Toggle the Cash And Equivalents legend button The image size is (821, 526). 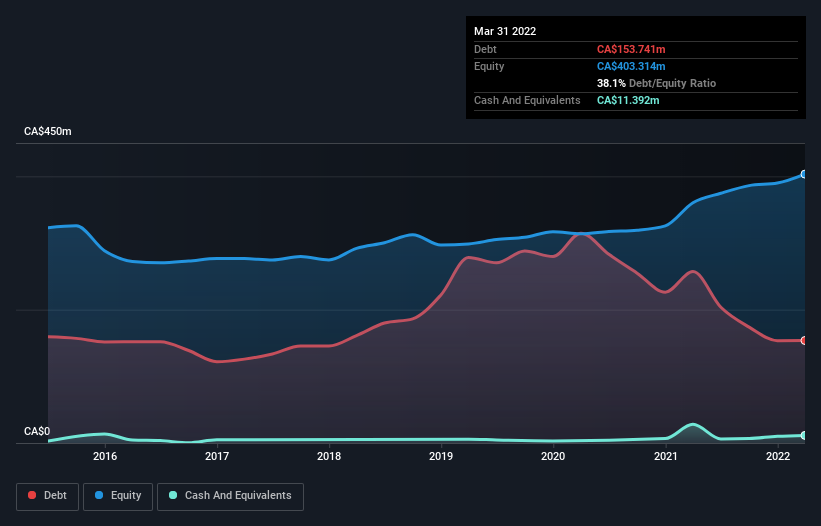230,496
